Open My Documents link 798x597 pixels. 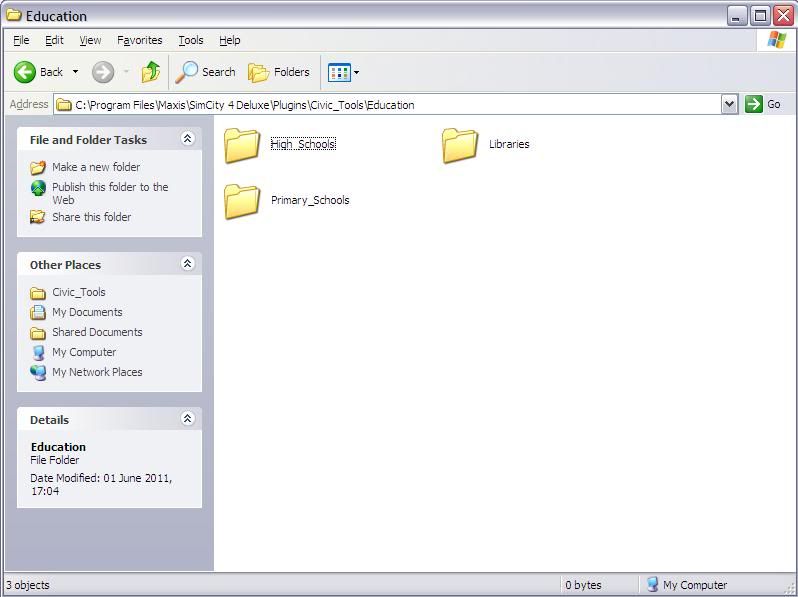(x=87, y=312)
